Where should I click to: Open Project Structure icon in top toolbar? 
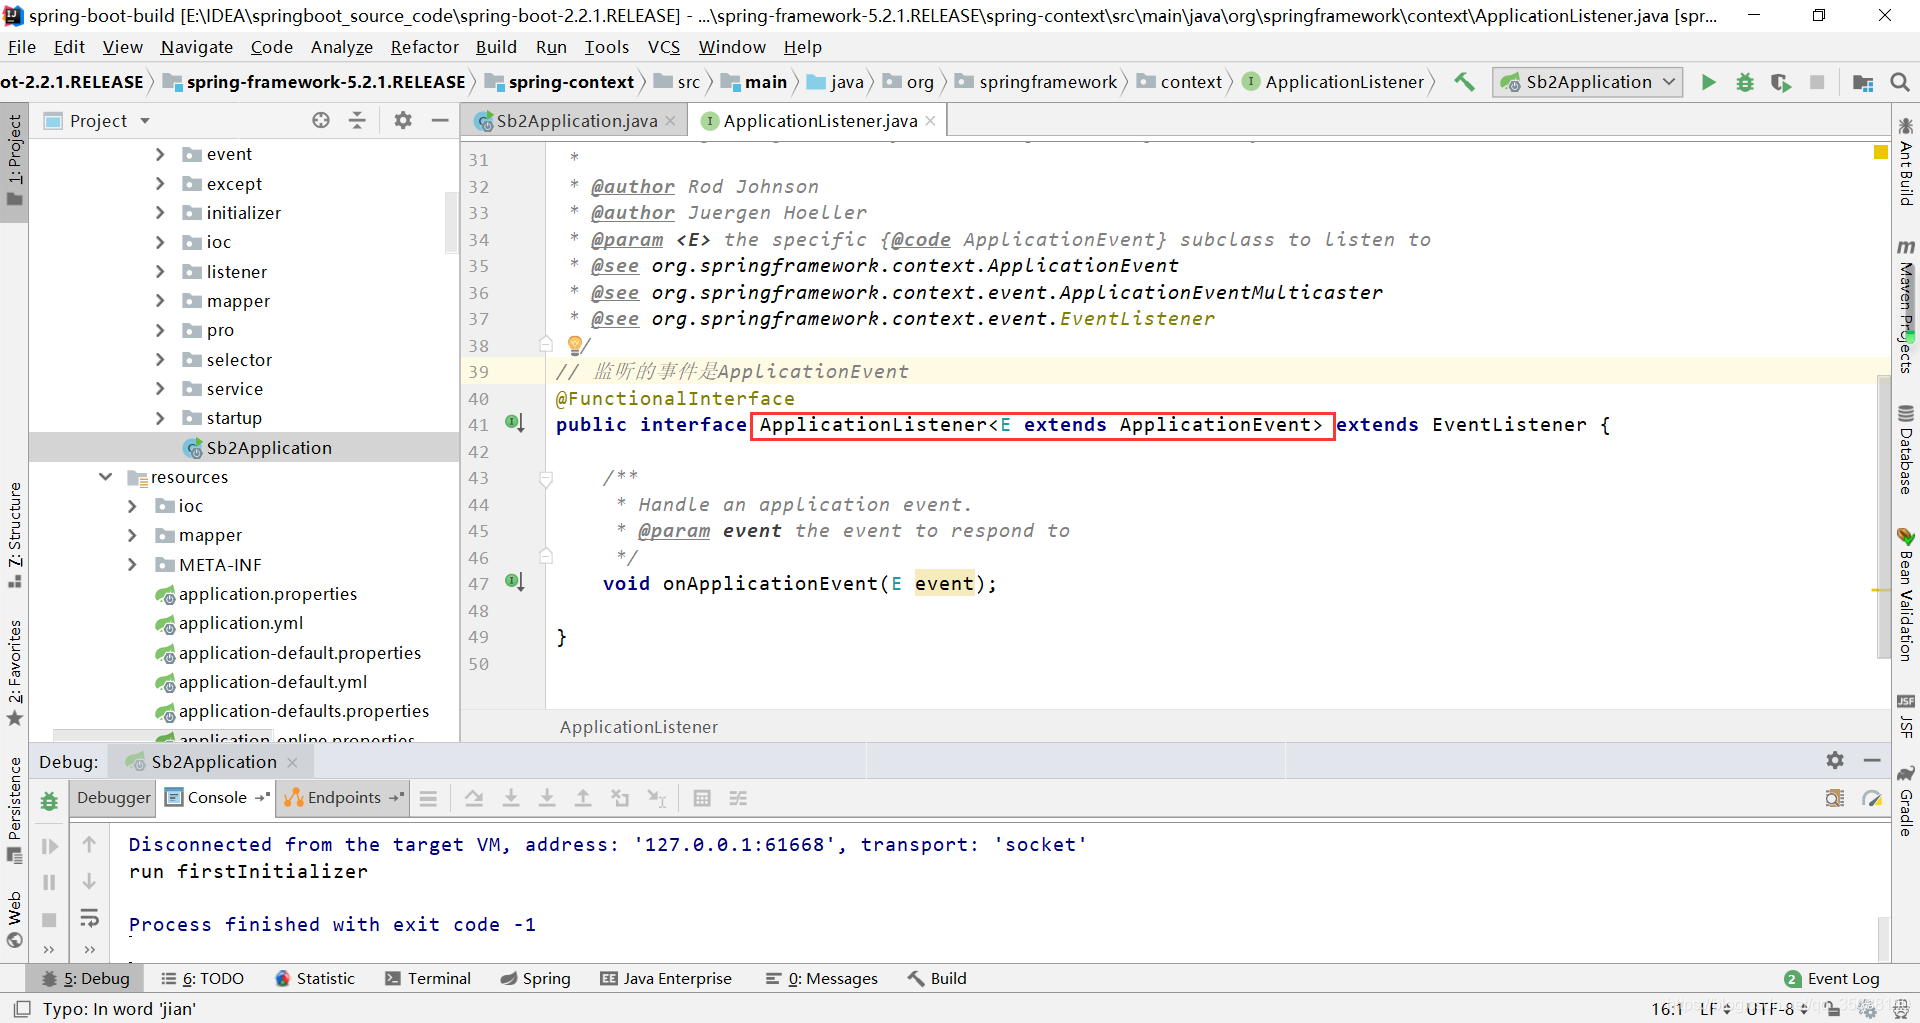click(x=1862, y=82)
